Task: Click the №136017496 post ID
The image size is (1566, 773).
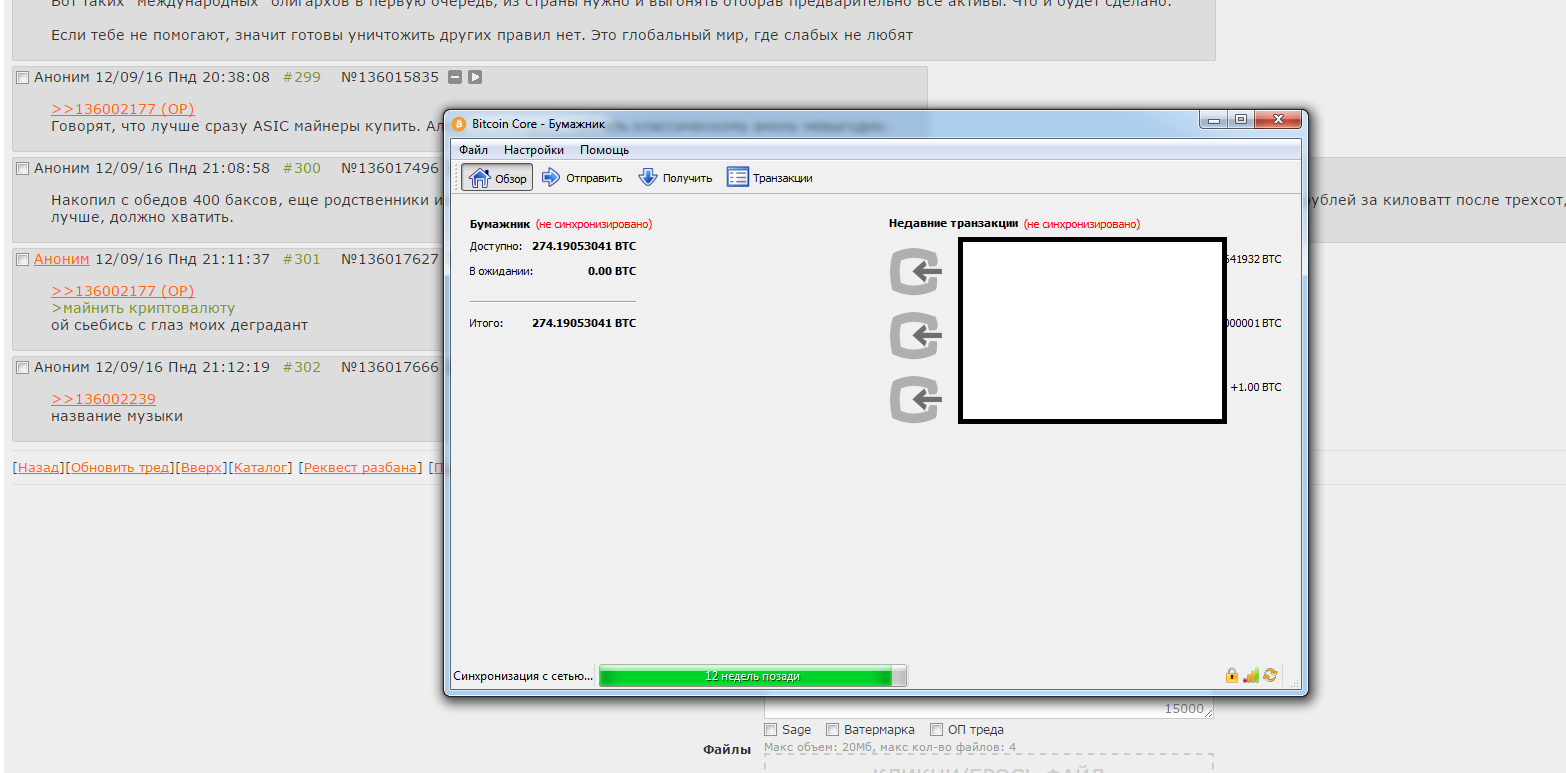Action: (x=390, y=168)
